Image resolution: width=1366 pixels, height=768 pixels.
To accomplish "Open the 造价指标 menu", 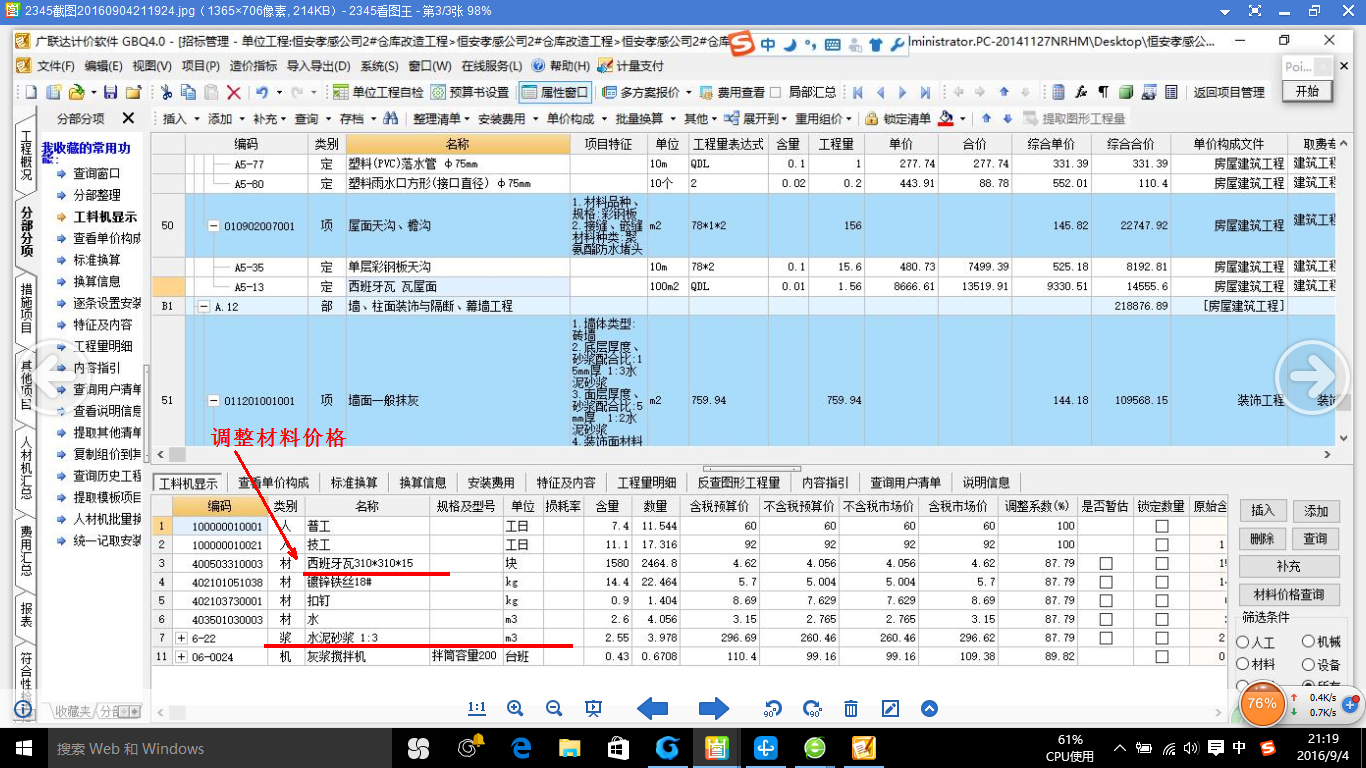I will click(252, 66).
